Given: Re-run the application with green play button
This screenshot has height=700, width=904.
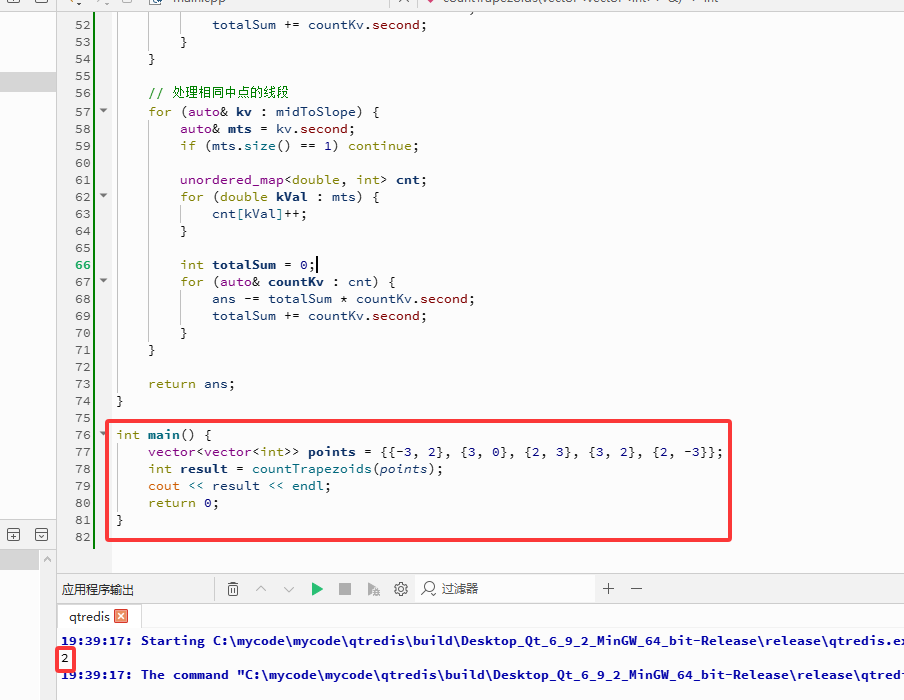Looking at the screenshot, I should [x=317, y=589].
